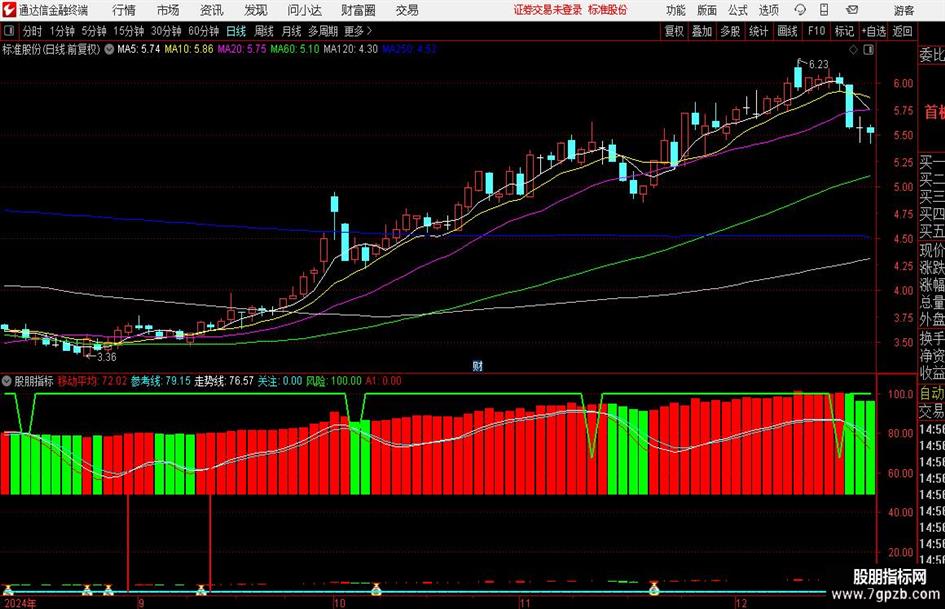The height and width of the screenshot is (609, 945).
Task: Open 多周期 multi-period view
Action: coord(323,31)
